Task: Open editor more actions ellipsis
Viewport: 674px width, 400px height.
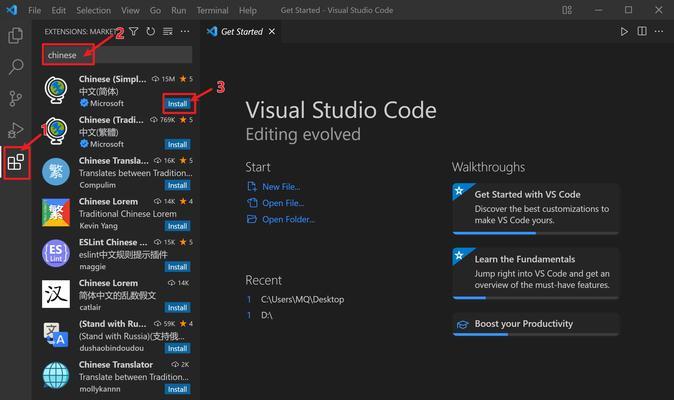Action: pos(659,31)
